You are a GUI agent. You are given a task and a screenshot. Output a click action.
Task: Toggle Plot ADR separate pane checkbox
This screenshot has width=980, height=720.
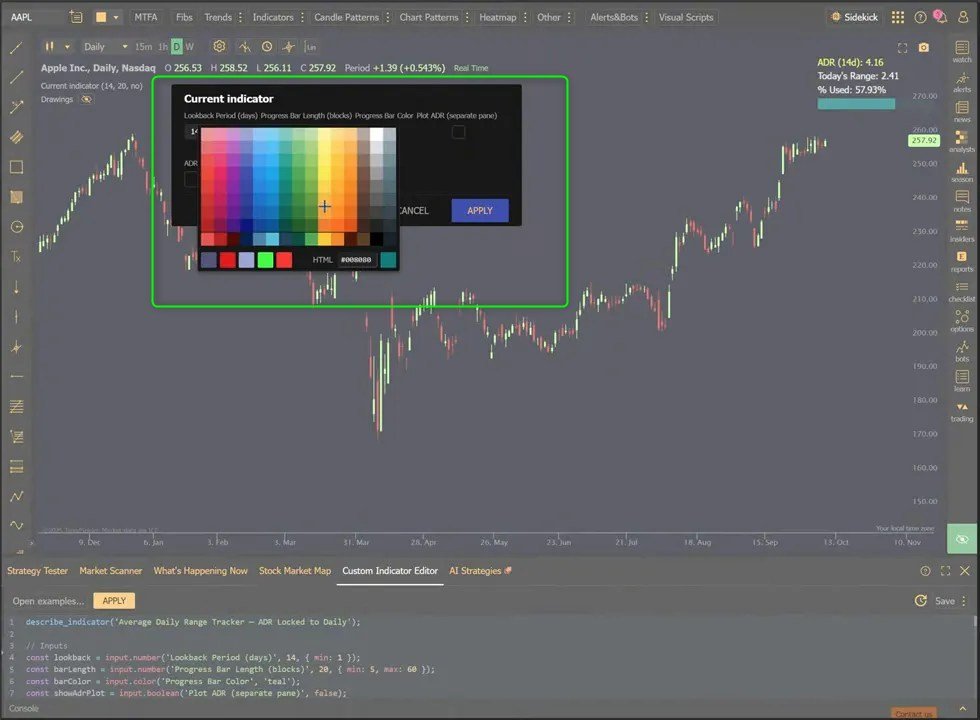coord(458,132)
